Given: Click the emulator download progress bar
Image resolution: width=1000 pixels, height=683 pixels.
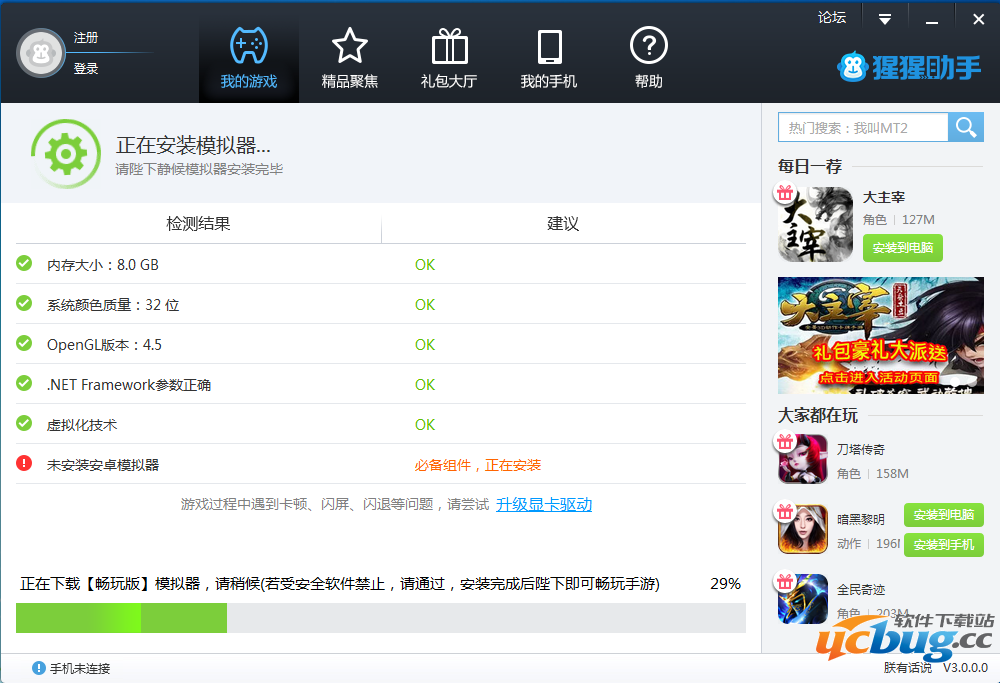Looking at the screenshot, I should 380,618.
